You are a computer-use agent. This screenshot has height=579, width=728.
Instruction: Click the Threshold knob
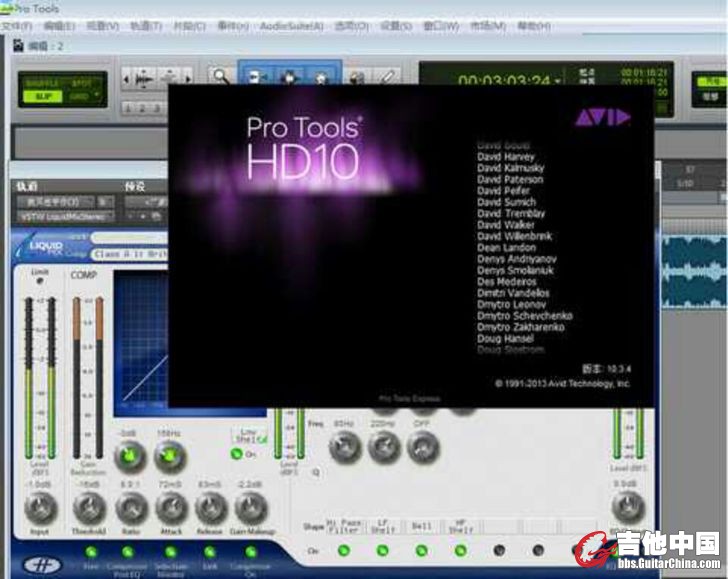(89, 508)
